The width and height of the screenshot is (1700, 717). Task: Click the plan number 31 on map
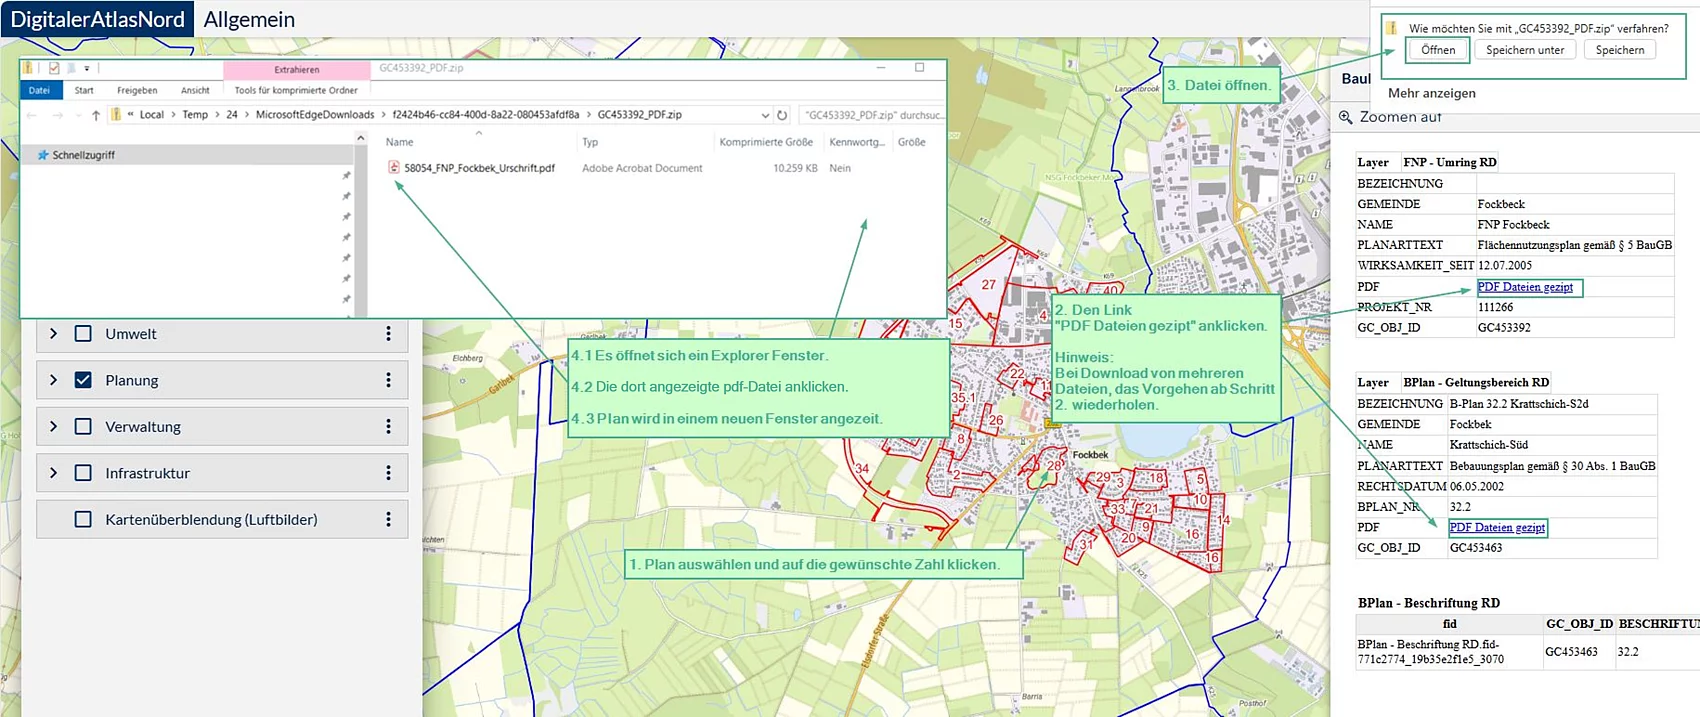coord(1086,545)
